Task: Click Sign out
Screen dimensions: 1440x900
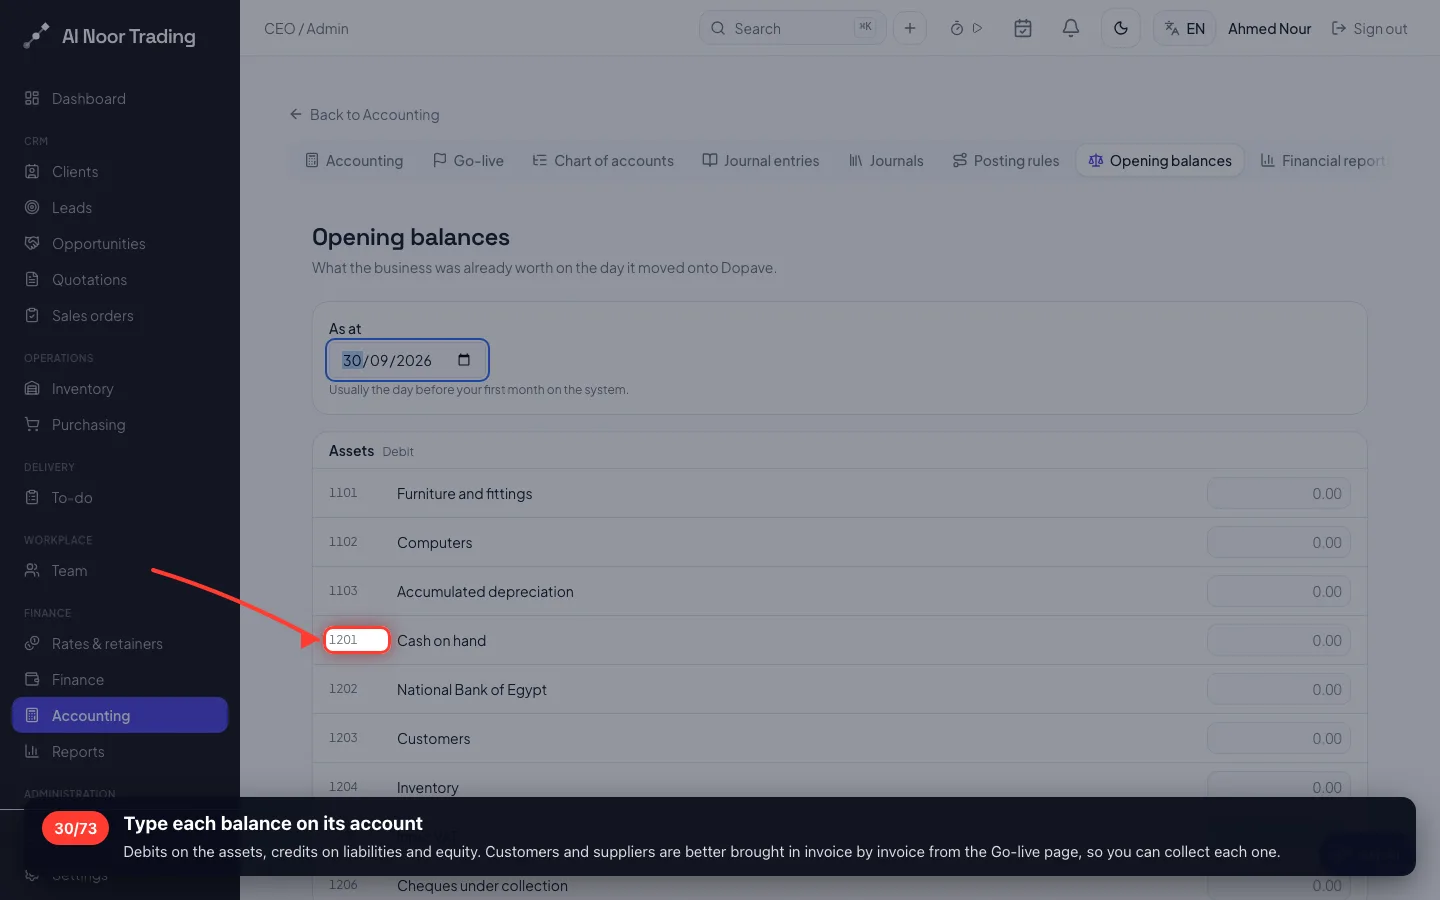Action: coord(1369,28)
